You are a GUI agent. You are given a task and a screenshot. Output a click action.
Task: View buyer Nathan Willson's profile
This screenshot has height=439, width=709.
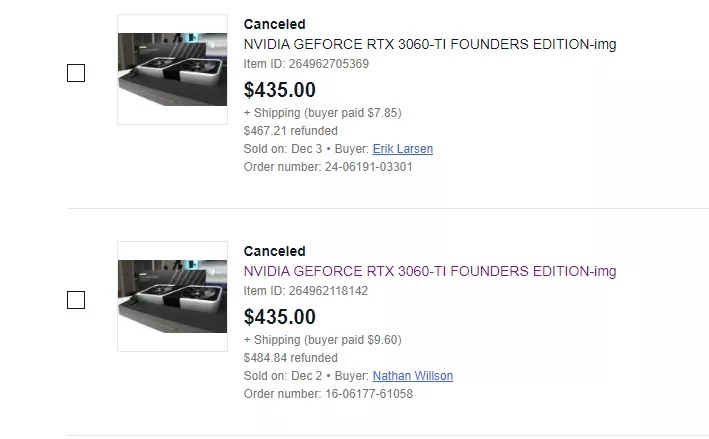tap(412, 376)
